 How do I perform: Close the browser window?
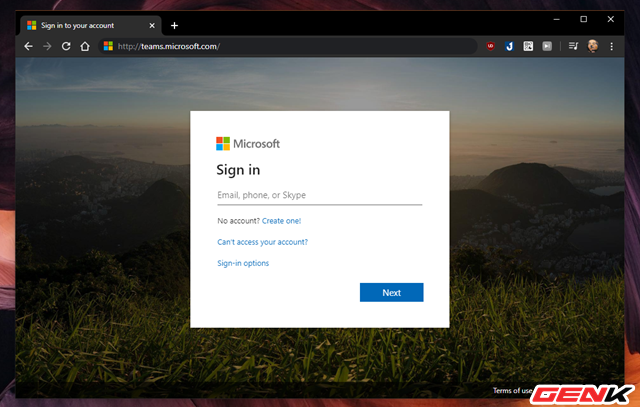coord(611,19)
